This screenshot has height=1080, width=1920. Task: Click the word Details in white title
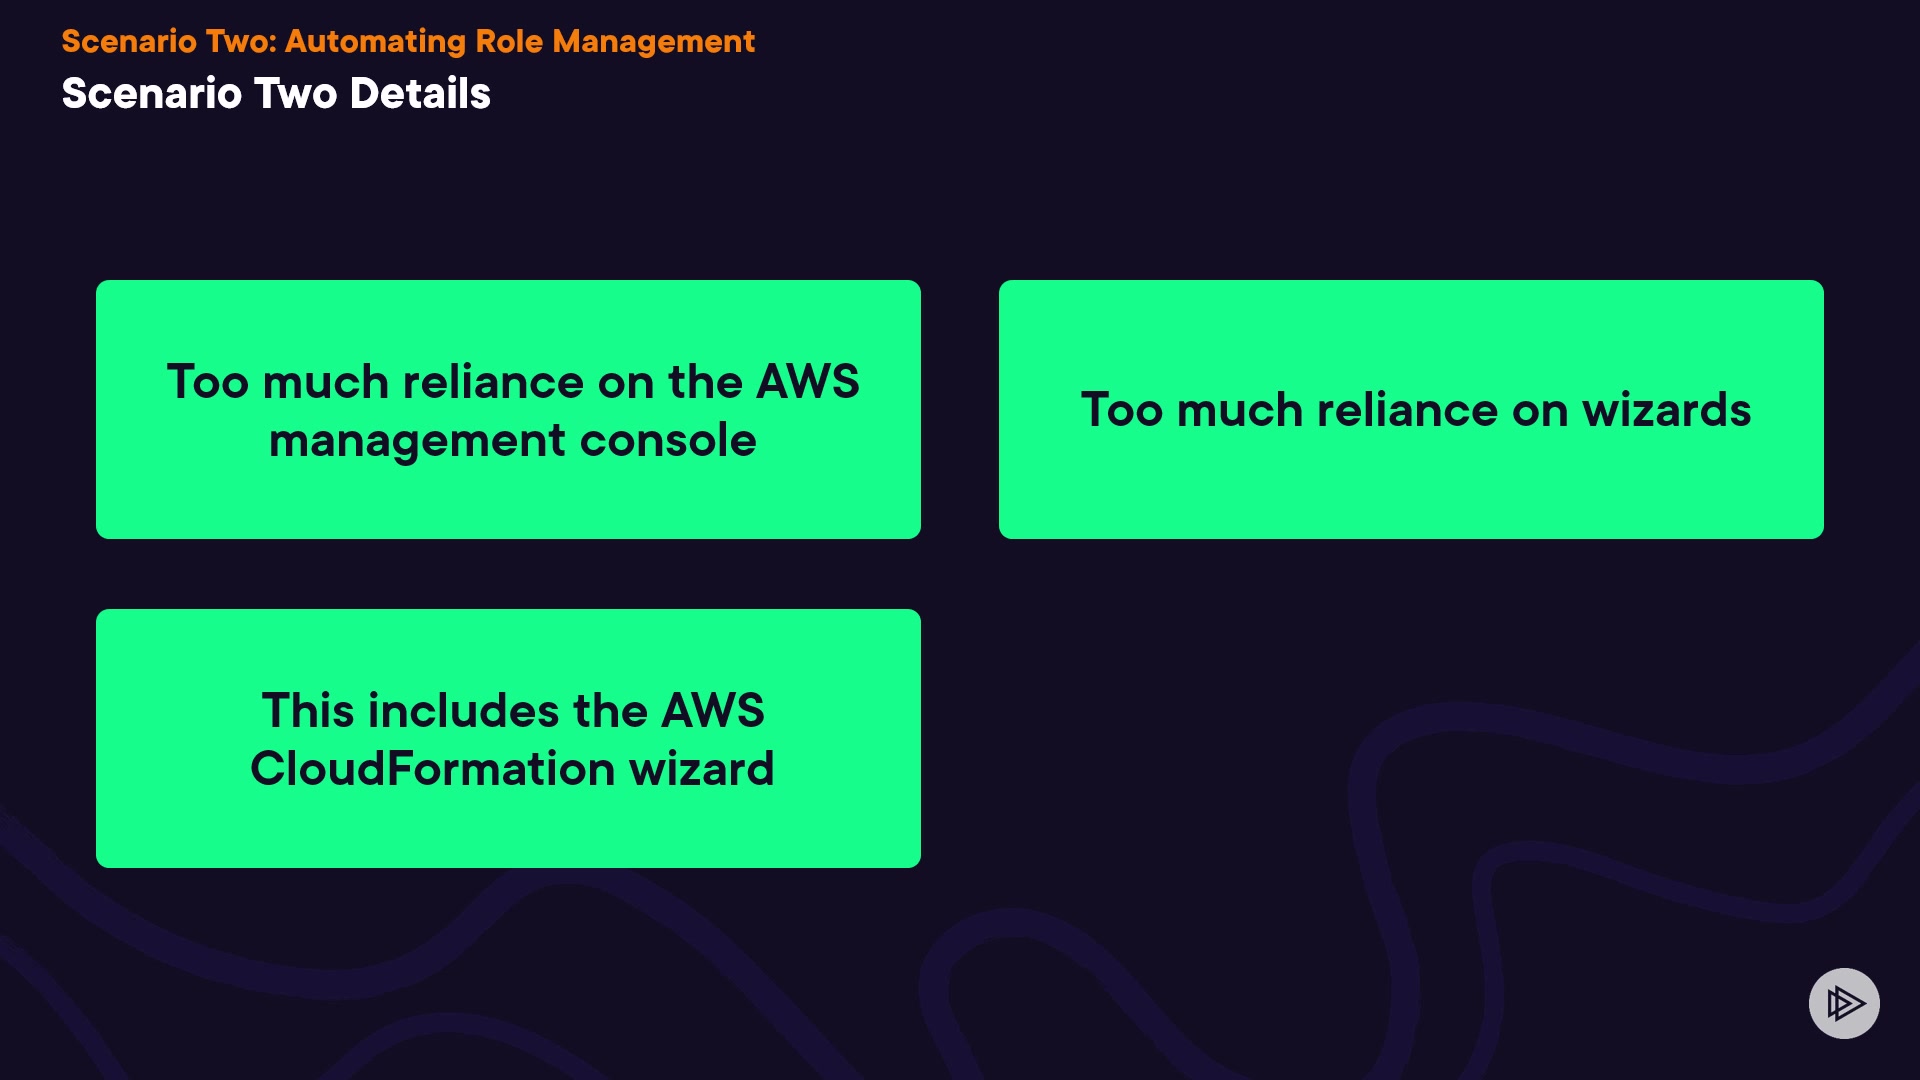point(420,93)
